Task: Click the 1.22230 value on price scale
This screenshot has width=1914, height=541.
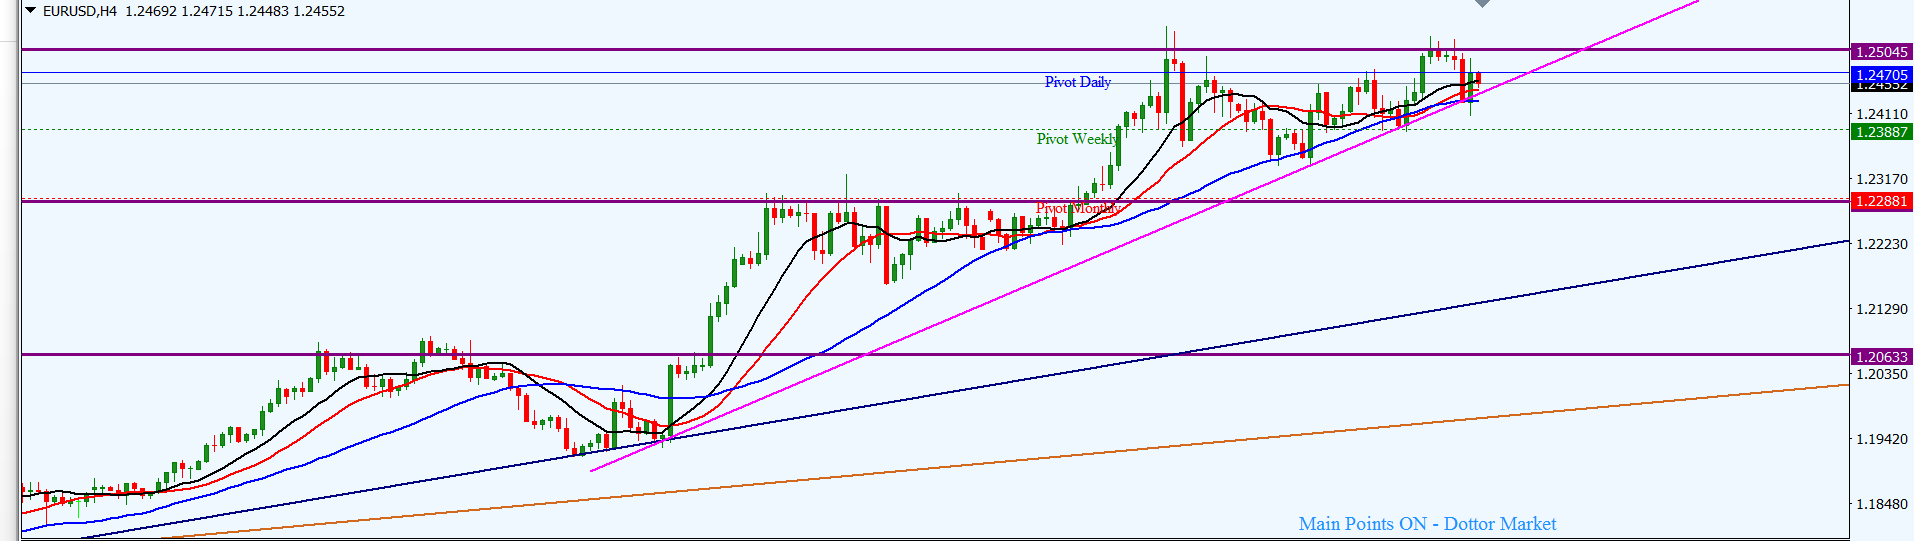Action: point(1881,244)
